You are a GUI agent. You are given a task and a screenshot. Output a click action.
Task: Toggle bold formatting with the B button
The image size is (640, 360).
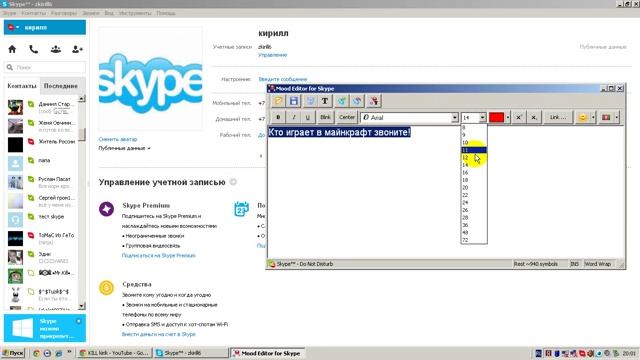click(278, 118)
